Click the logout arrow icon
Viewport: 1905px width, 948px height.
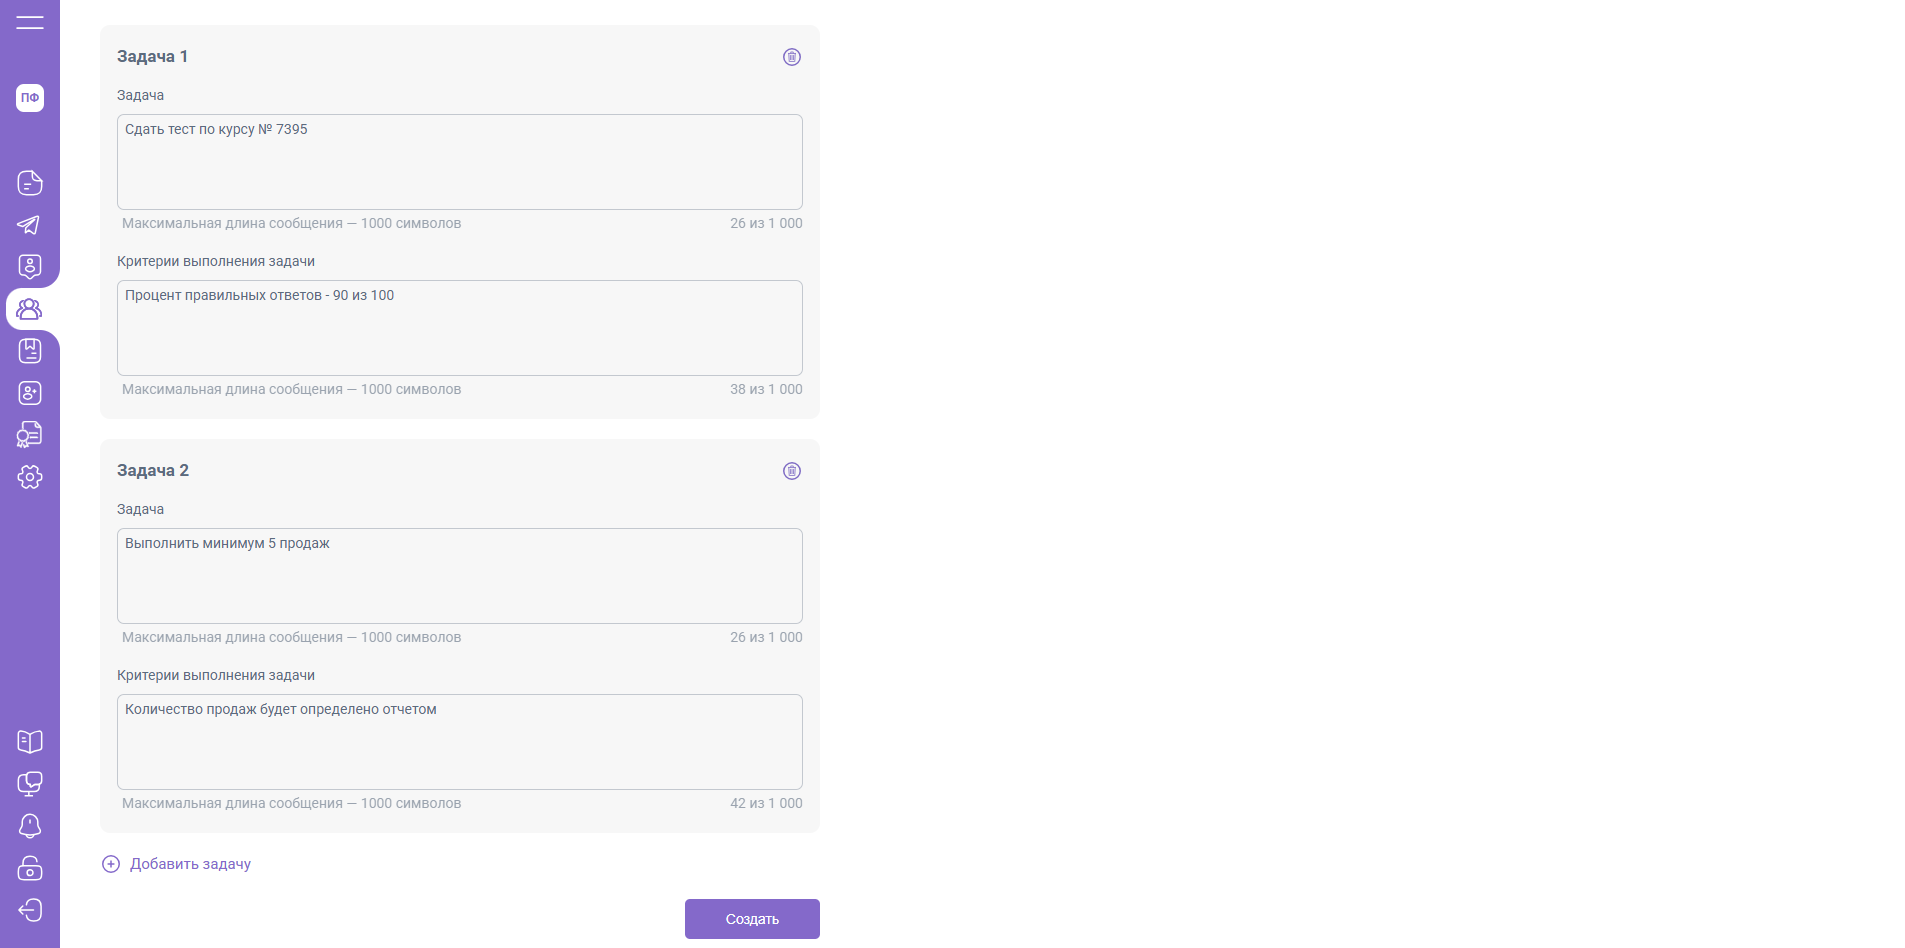[30, 910]
